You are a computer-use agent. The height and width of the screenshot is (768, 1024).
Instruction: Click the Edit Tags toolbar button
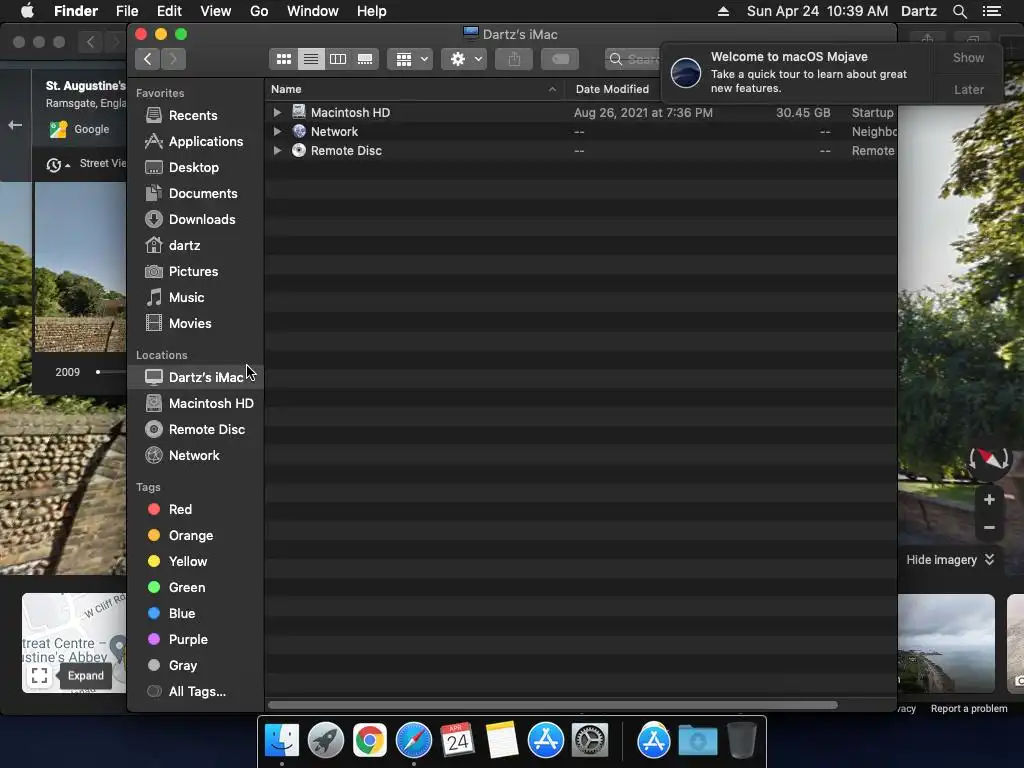[560, 59]
